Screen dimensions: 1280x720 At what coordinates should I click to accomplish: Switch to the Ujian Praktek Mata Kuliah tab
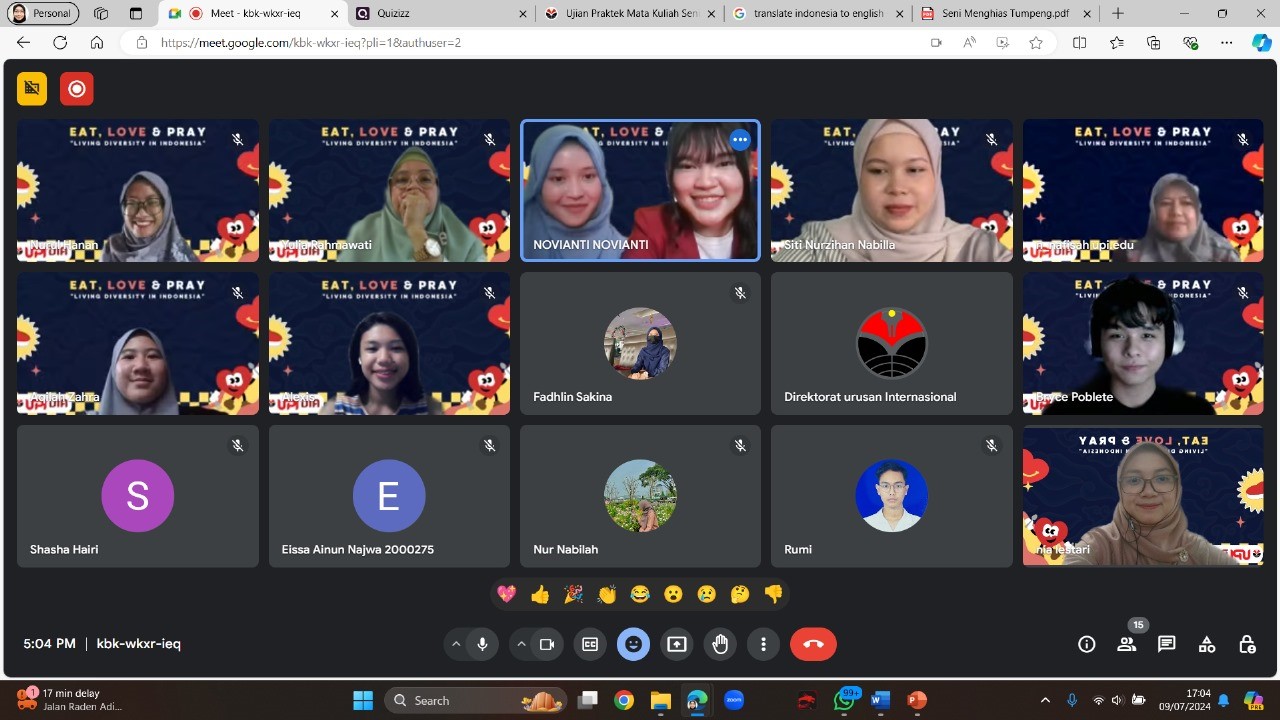[x=630, y=14]
